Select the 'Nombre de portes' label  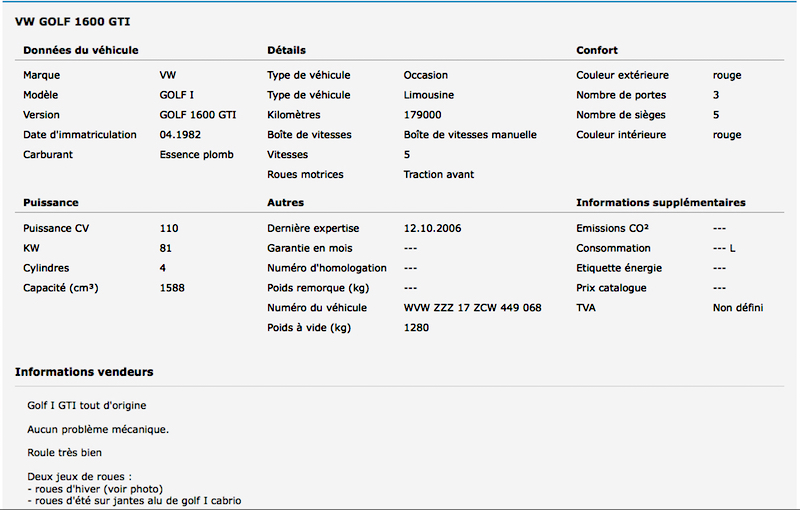(x=621, y=95)
